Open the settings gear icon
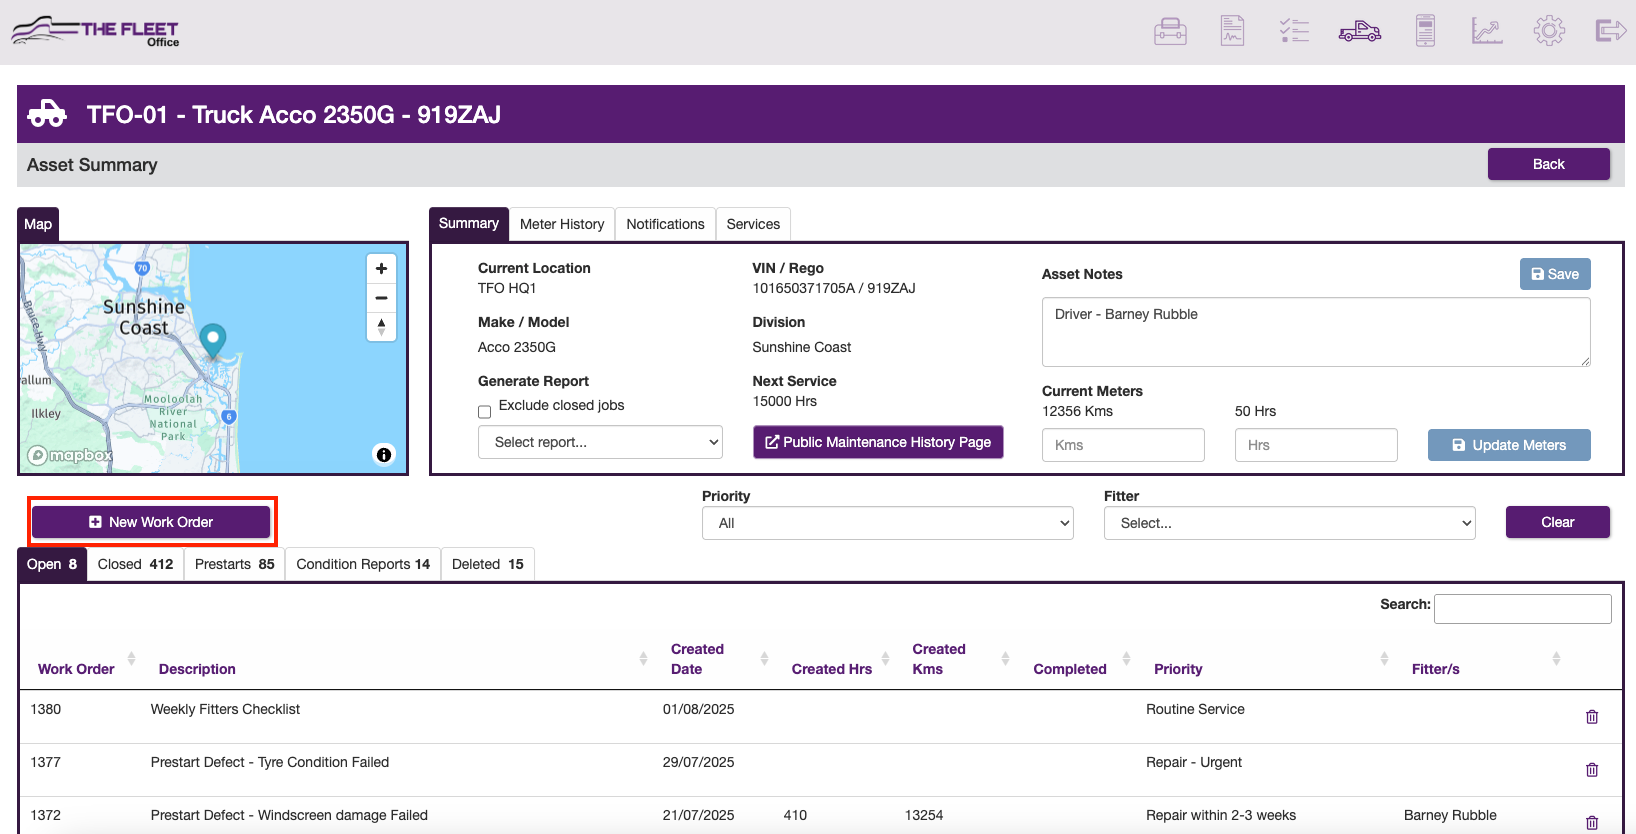 1549,31
